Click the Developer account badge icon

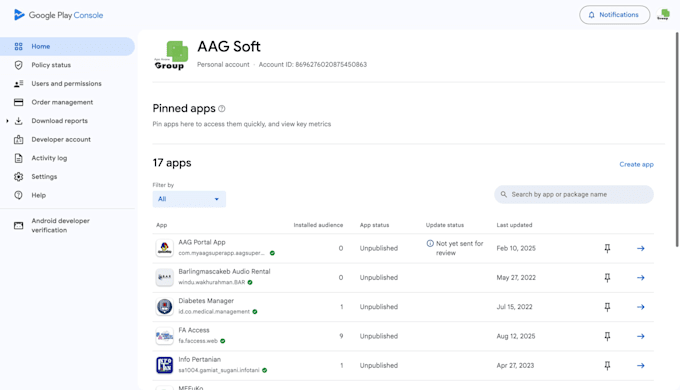[18, 140]
